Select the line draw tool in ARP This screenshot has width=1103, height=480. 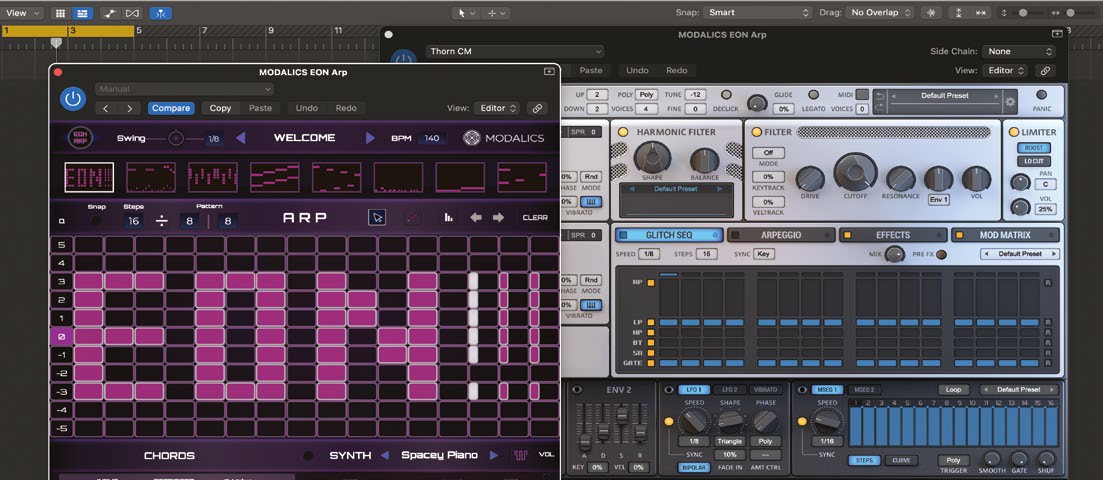click(413, 217)
